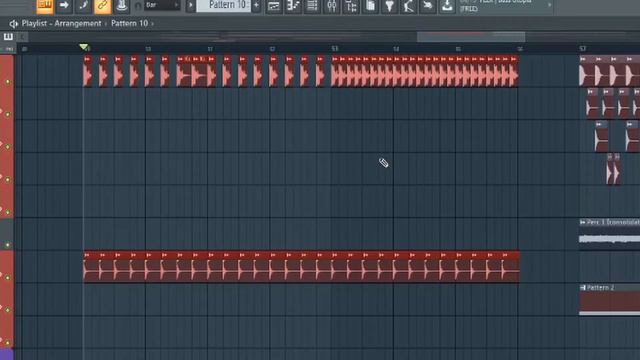
Task: Click the toolbar icon right of funnel
Action: click(409, 6)
